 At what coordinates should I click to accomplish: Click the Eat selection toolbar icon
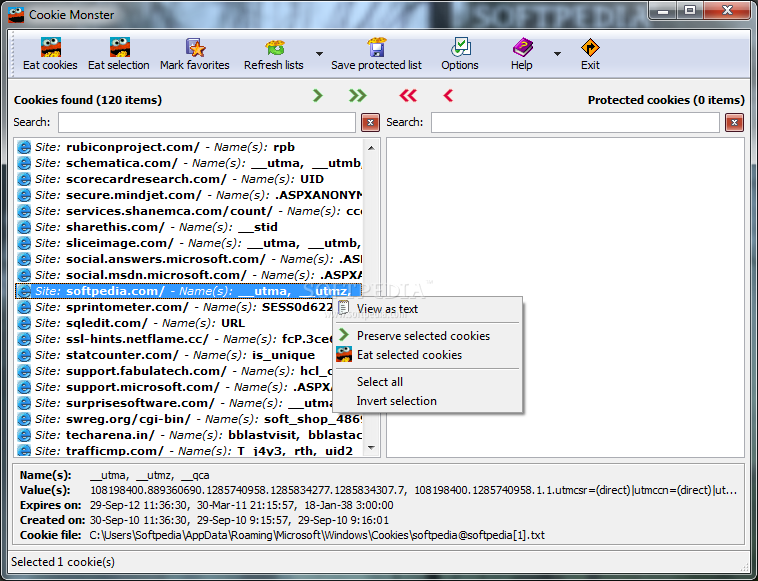point(119,47)
